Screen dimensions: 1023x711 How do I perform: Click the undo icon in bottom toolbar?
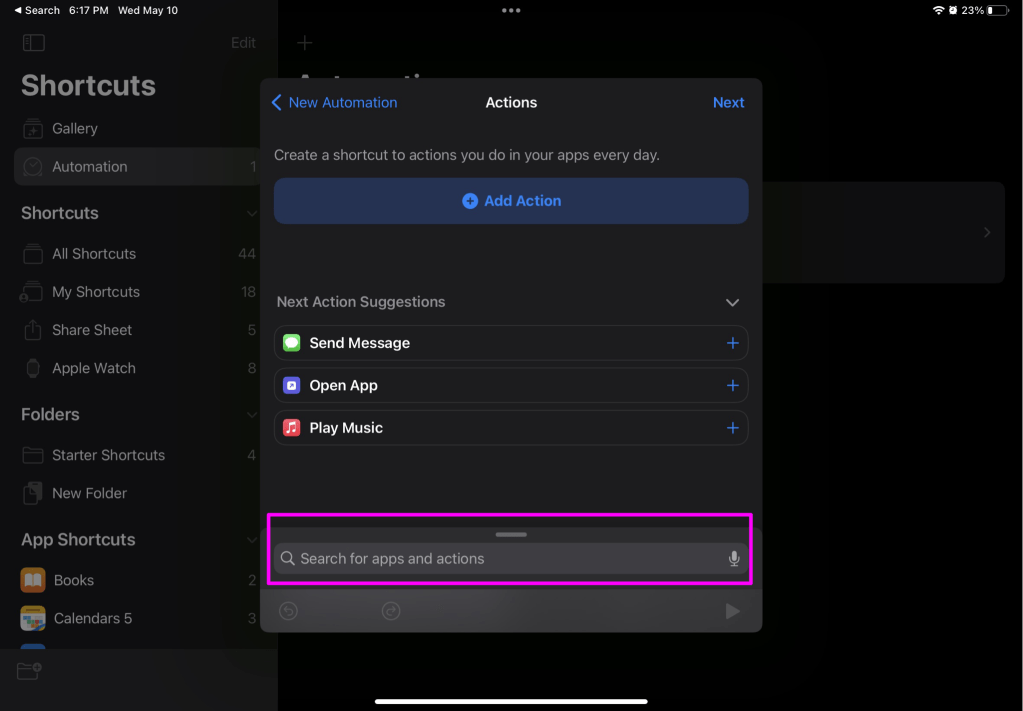tap(289, 611)
